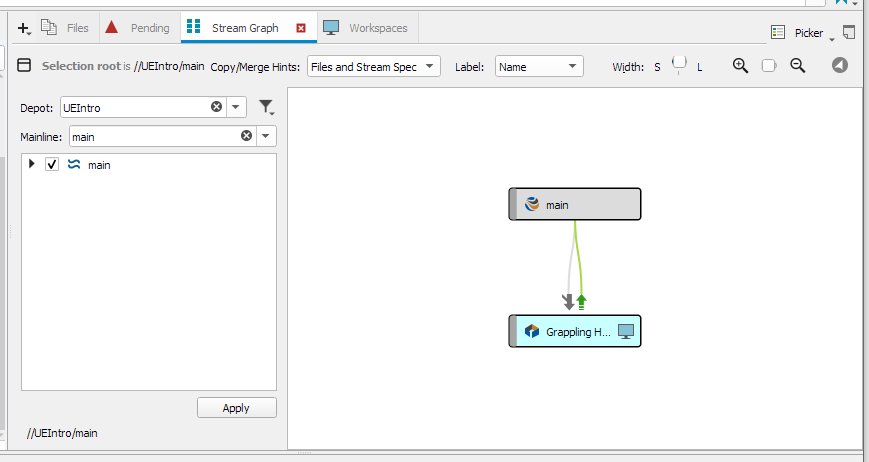Zoom out of the stream graph
The image size is (869, 462).
click(798, 65)
